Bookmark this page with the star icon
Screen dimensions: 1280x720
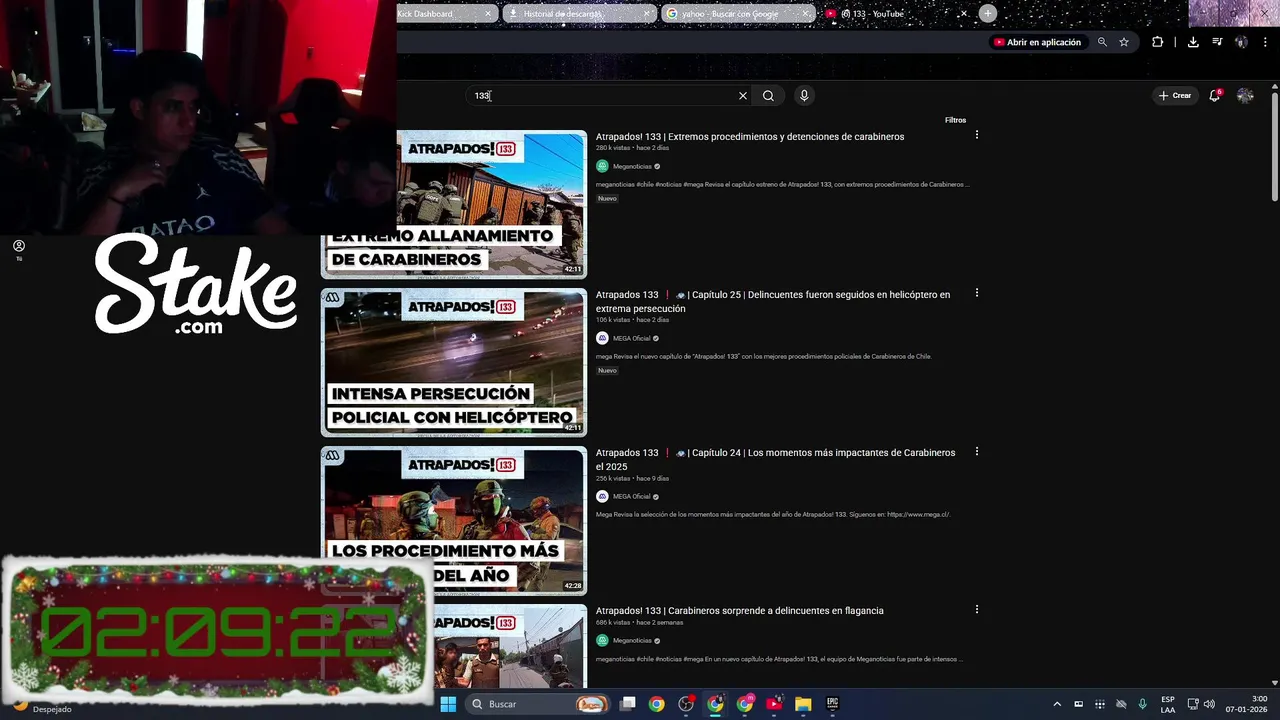pyautogui.click(x=1124, y=42)
